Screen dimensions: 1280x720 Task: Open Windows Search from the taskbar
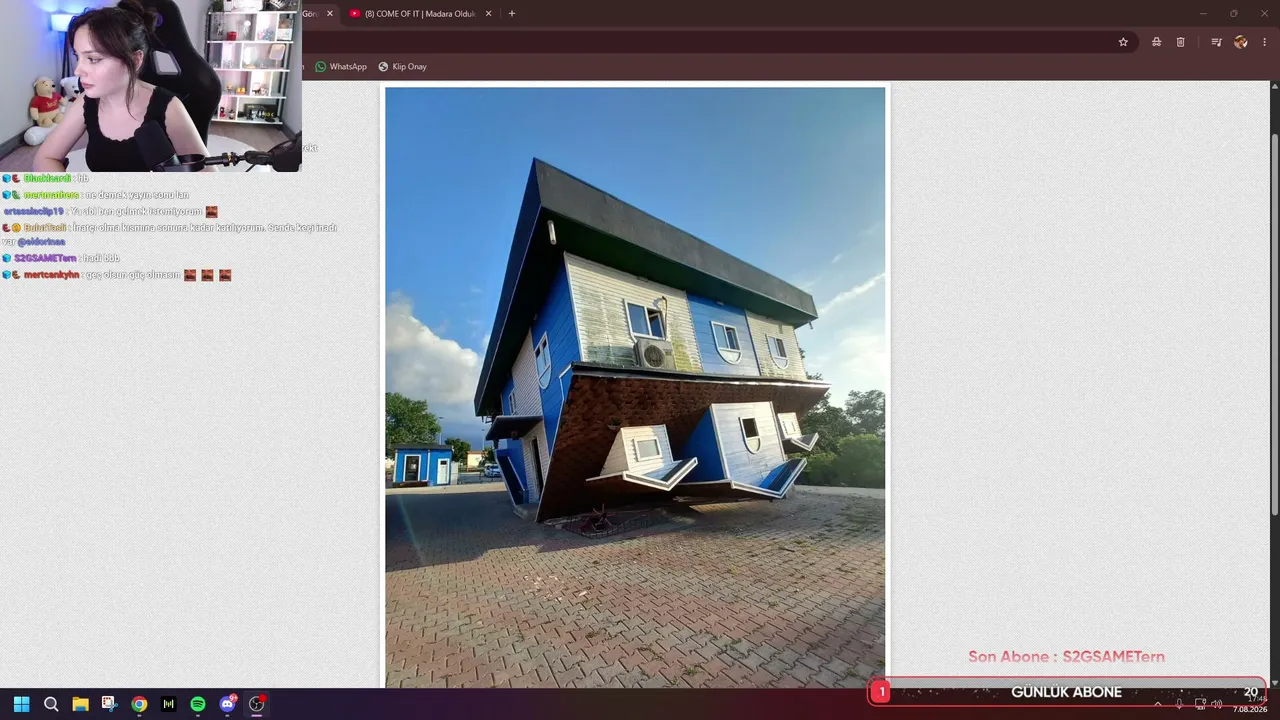tap(51, 704)
